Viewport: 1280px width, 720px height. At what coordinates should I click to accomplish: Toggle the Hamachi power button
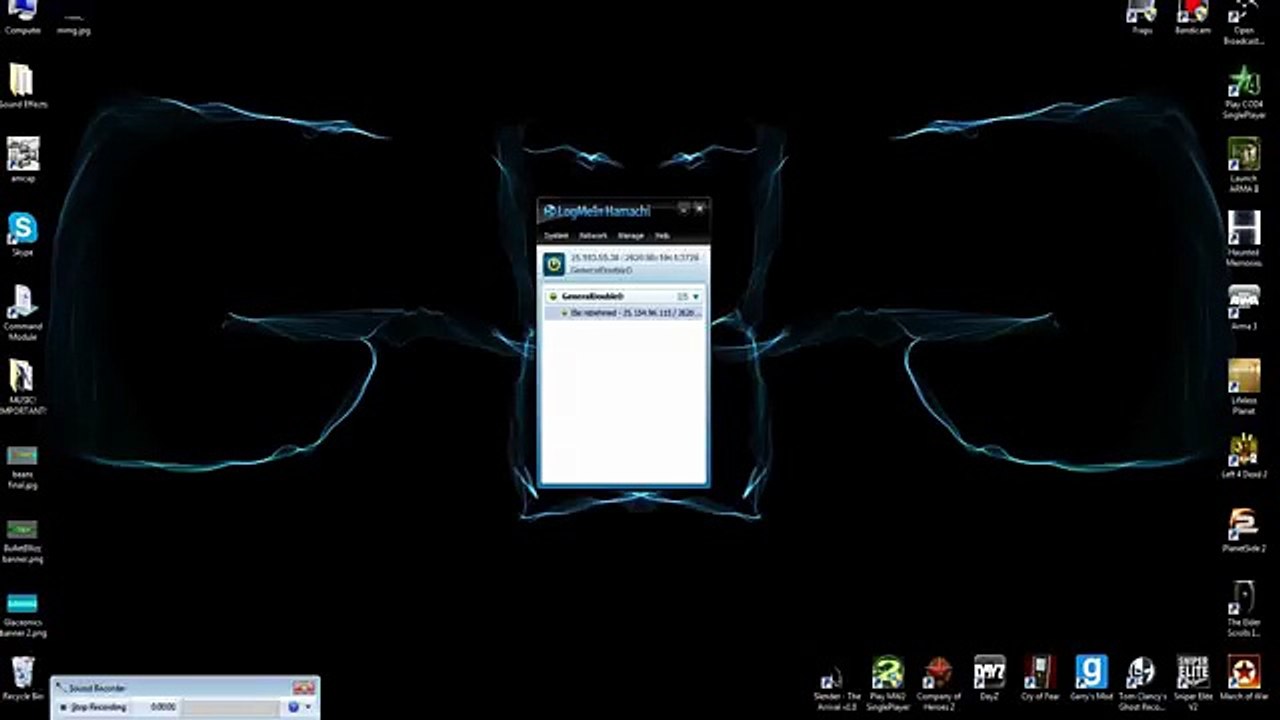pos(553,264)
